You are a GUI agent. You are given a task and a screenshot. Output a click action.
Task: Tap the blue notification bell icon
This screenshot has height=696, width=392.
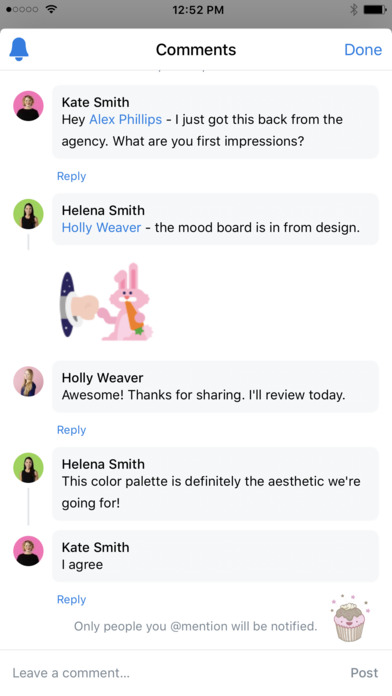[19, 49]
